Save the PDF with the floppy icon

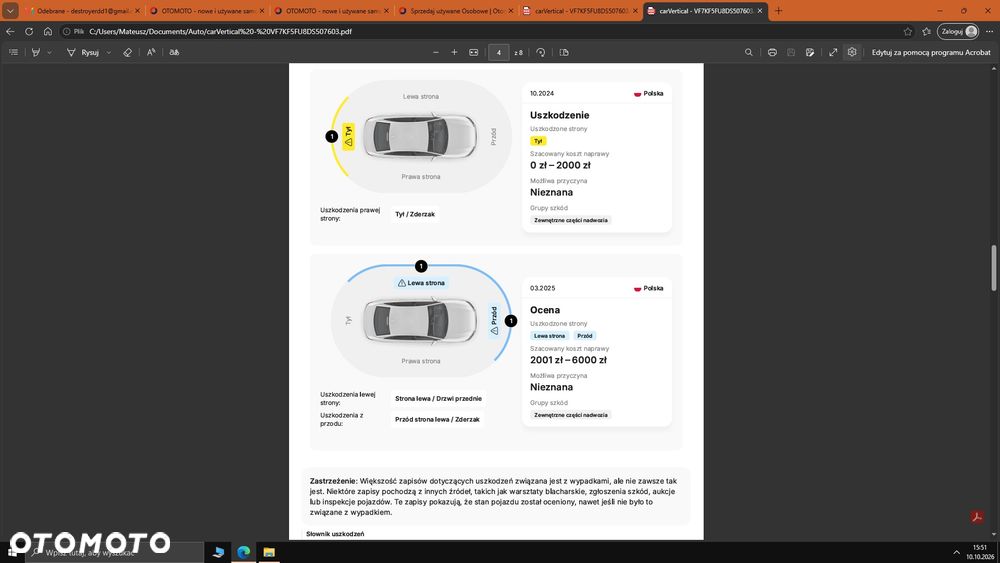[x=791, y=52]
